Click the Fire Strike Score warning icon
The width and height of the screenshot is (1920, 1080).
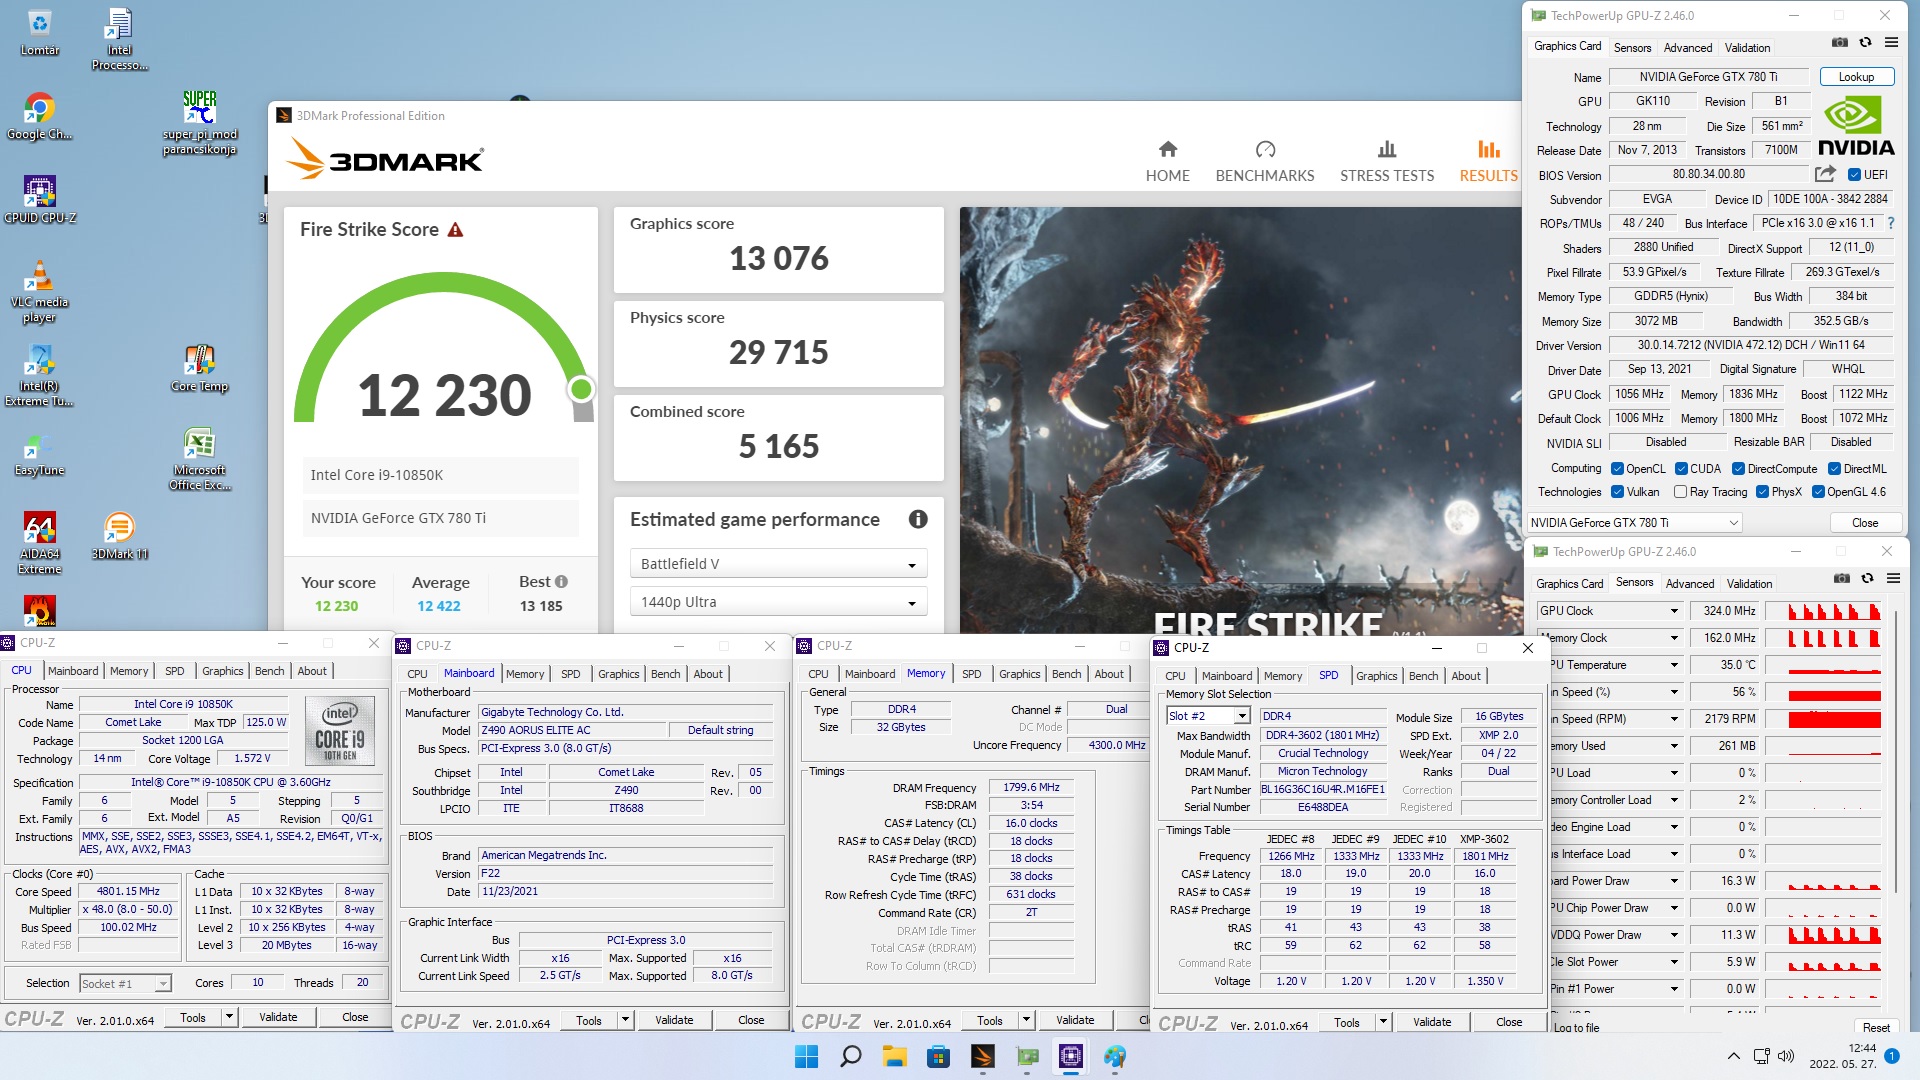[x=455, y=230]
